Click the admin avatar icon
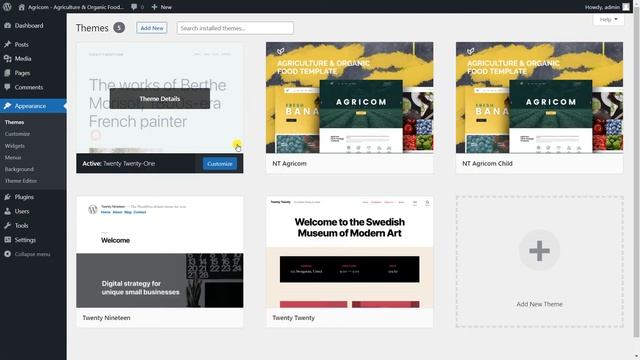This screenshot has width=640, height=360. pyautogui.click(x=626, y=7)
